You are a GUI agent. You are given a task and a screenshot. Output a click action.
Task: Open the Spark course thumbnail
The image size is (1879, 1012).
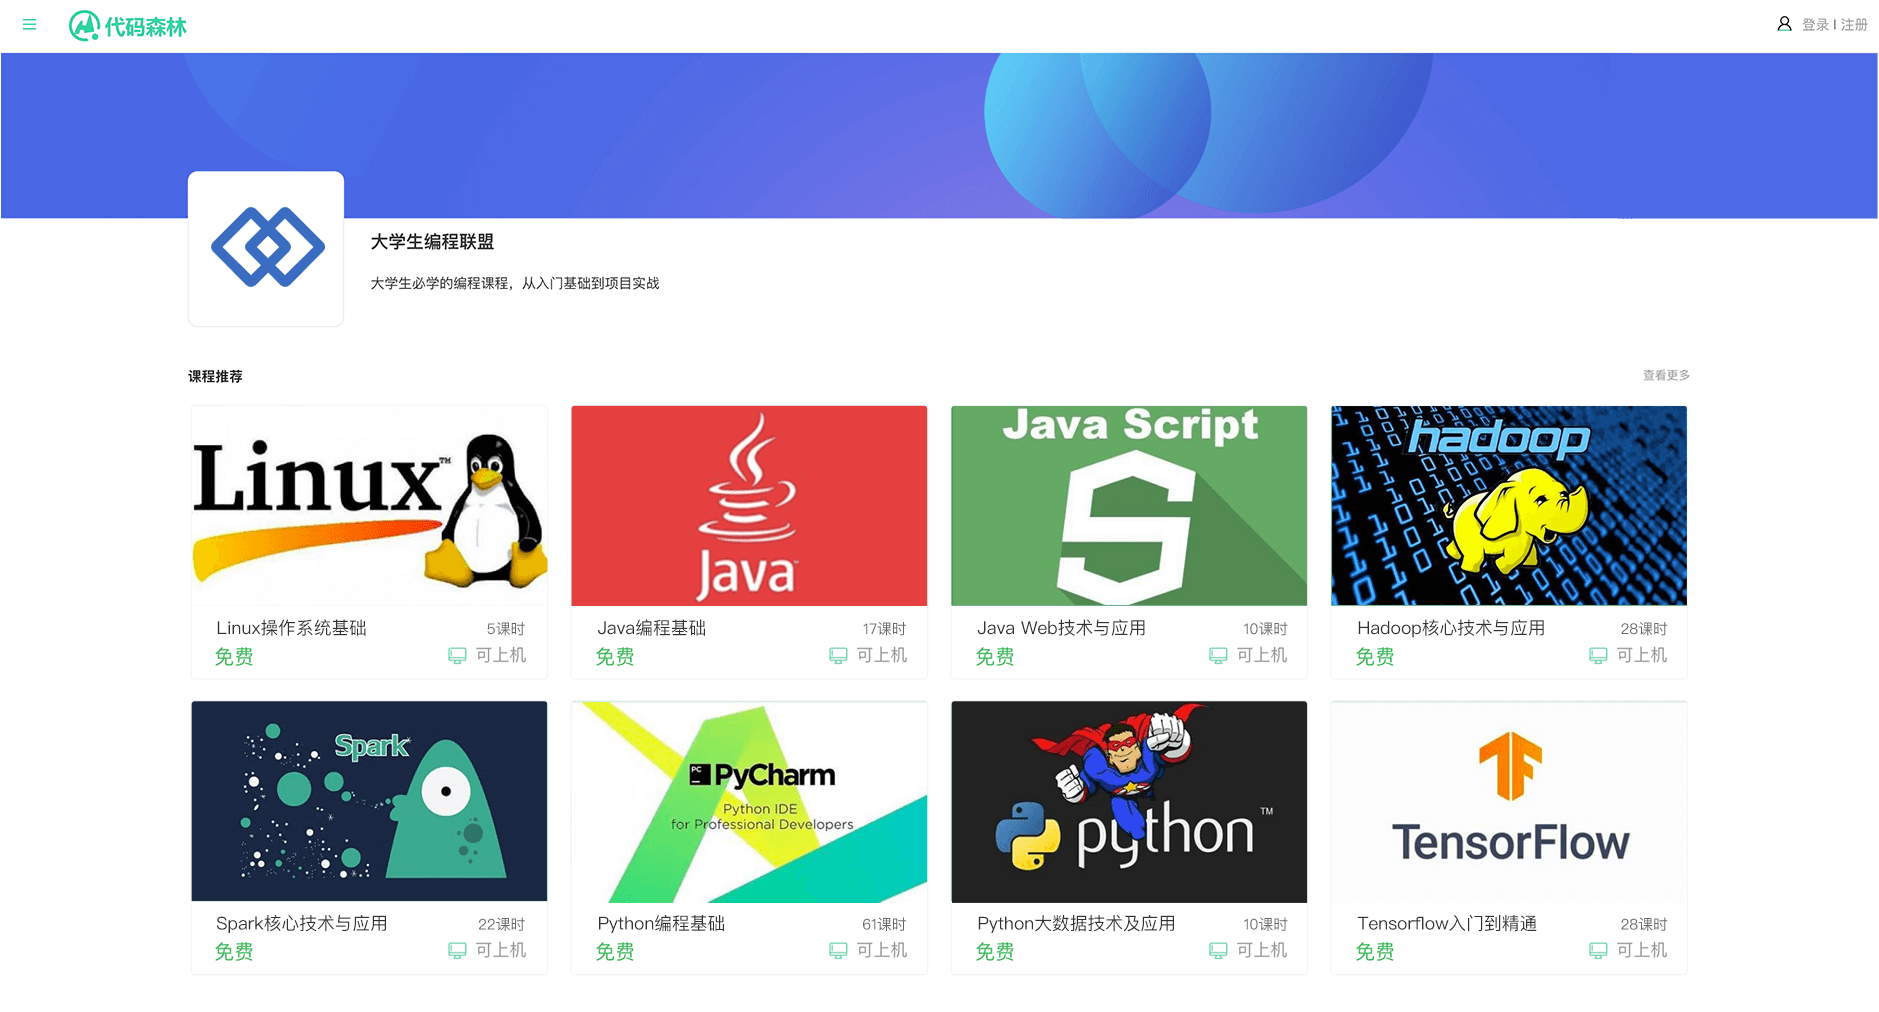point(369,801)
